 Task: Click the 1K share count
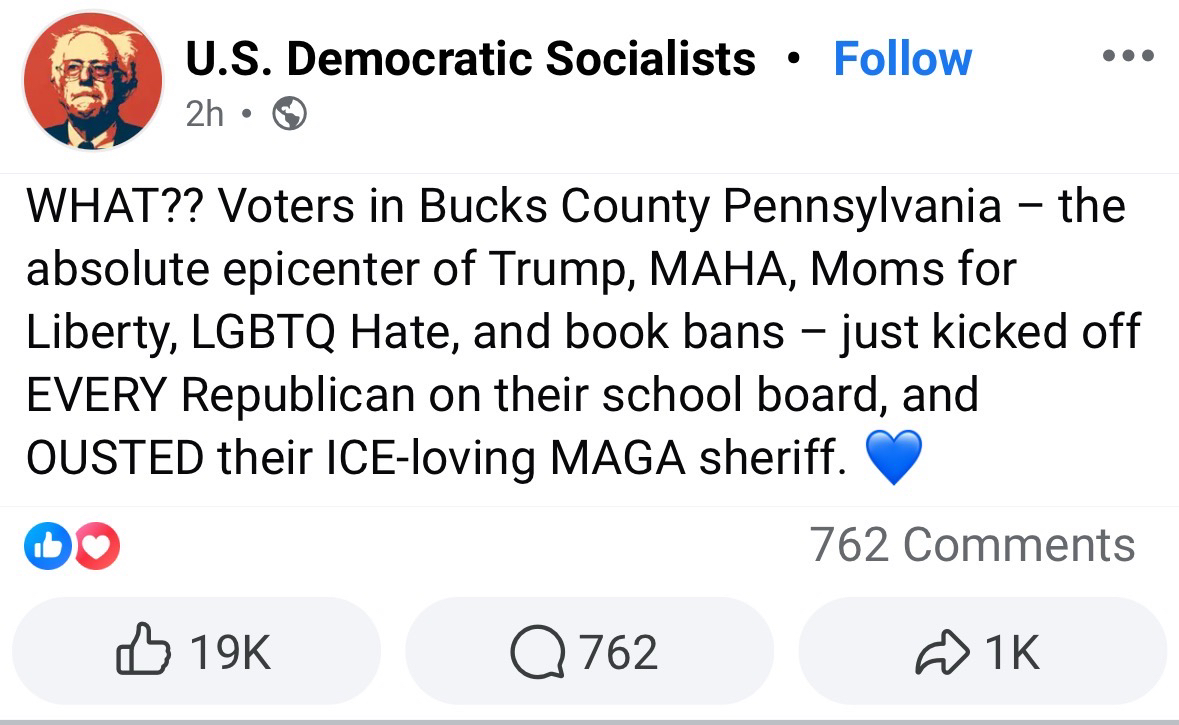[1011, 653]
